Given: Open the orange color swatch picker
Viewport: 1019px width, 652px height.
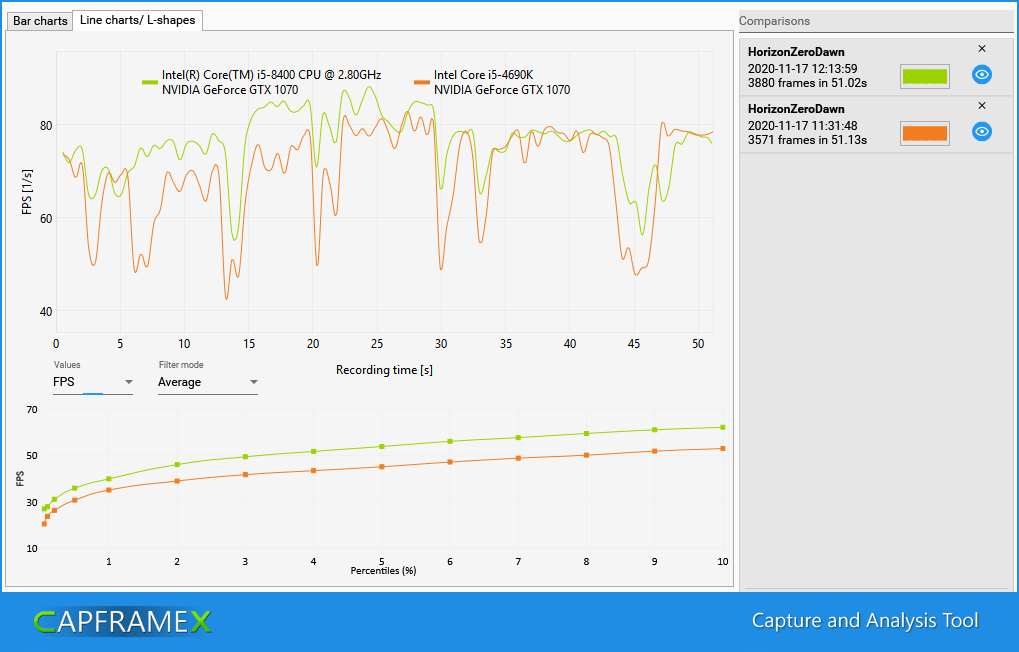Looking at the screenshot, I should click(925, 133).
